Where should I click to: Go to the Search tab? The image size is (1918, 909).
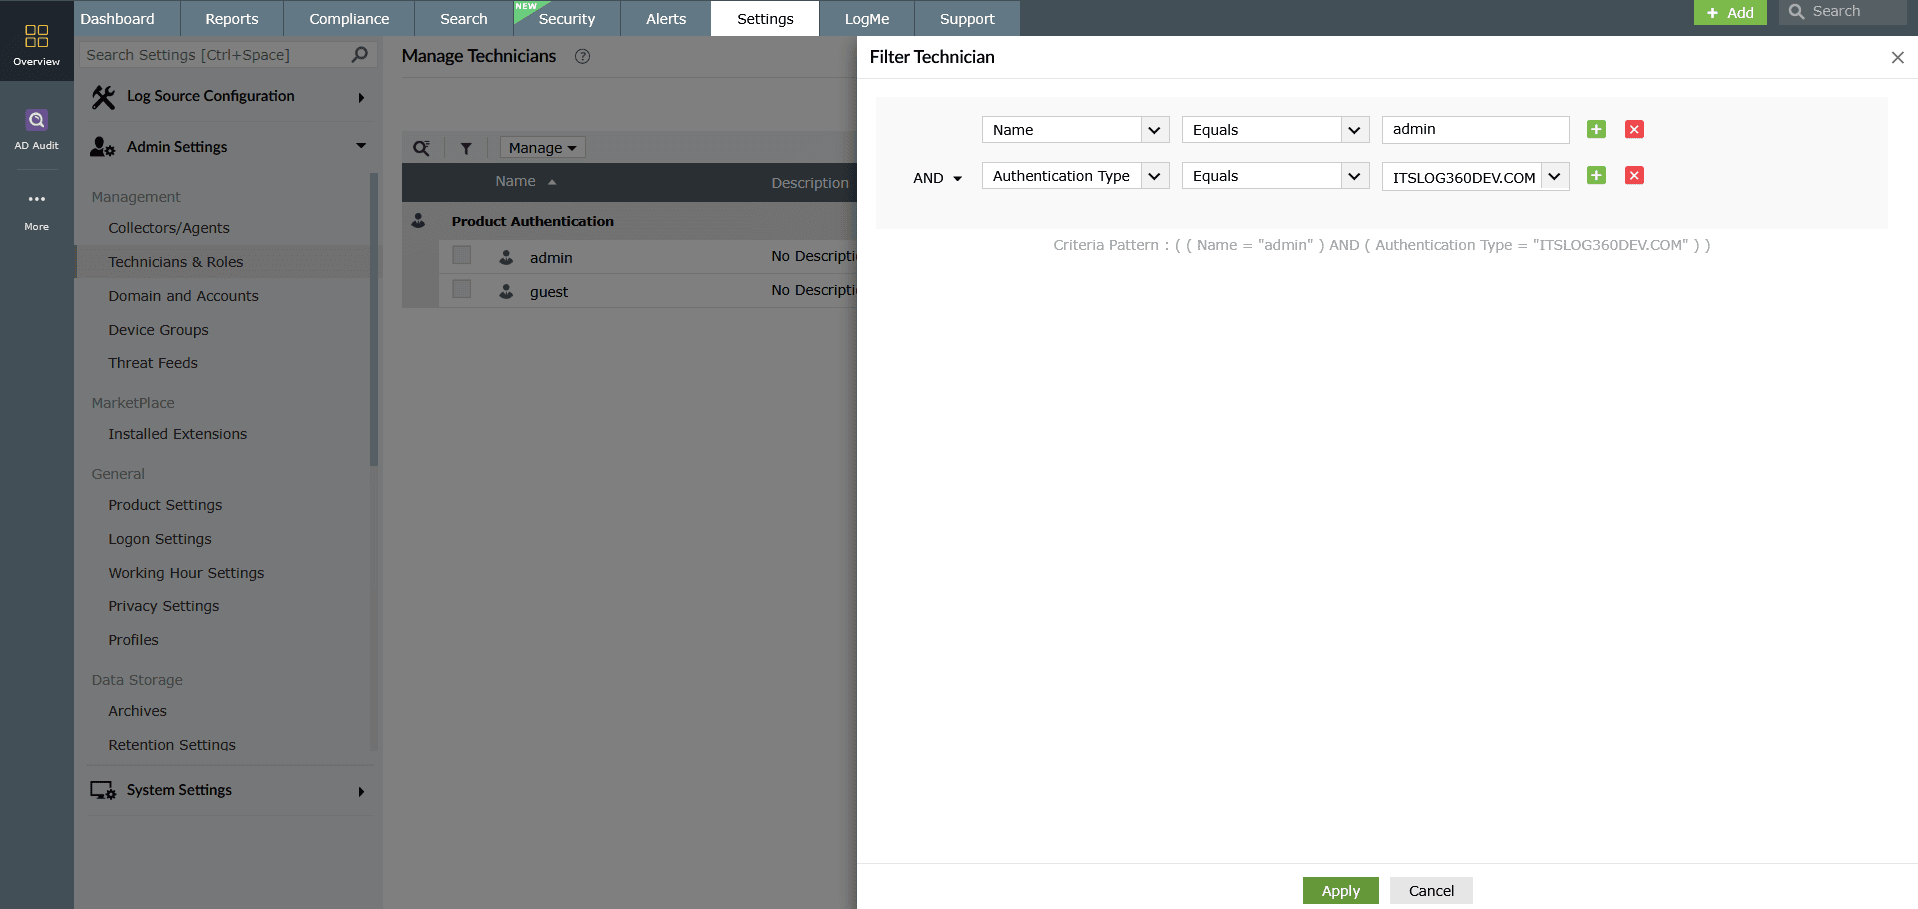pos(464,19)
